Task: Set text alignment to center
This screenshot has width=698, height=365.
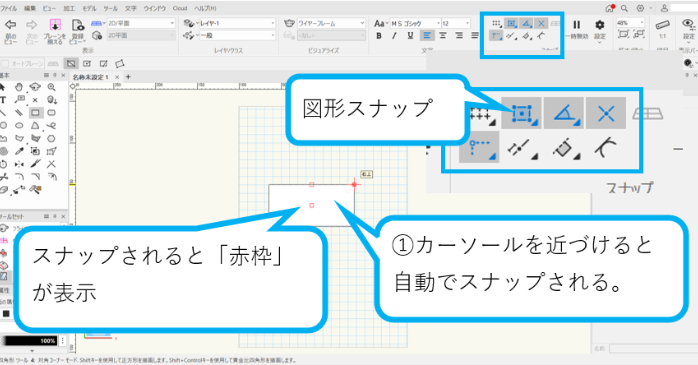Action: point(443,36)
